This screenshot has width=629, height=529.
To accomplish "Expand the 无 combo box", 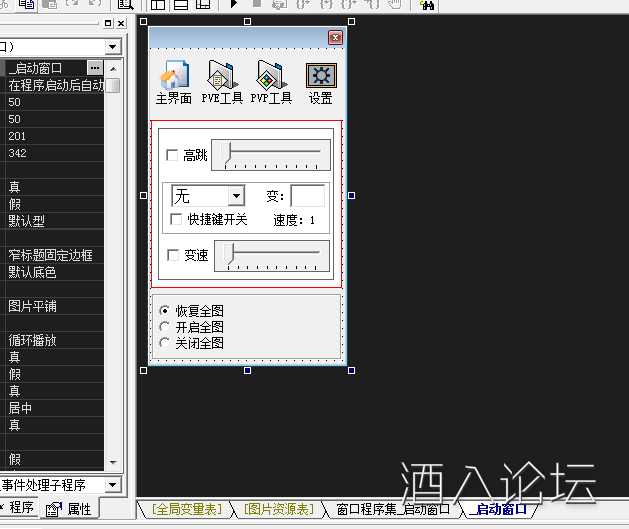I will (236, 196).
